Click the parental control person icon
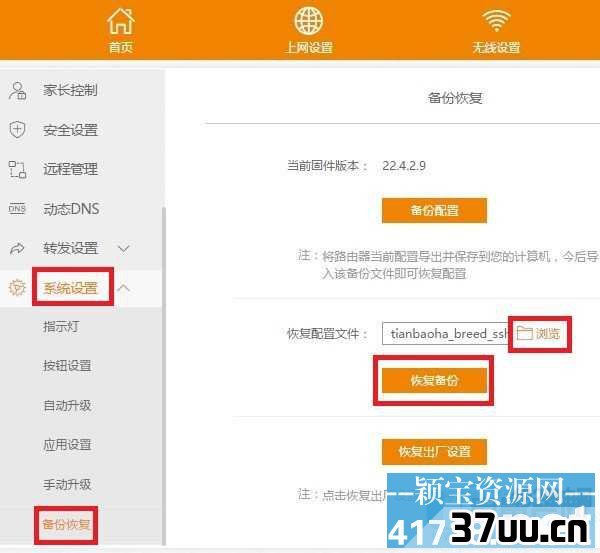 [x=17, y=91]
